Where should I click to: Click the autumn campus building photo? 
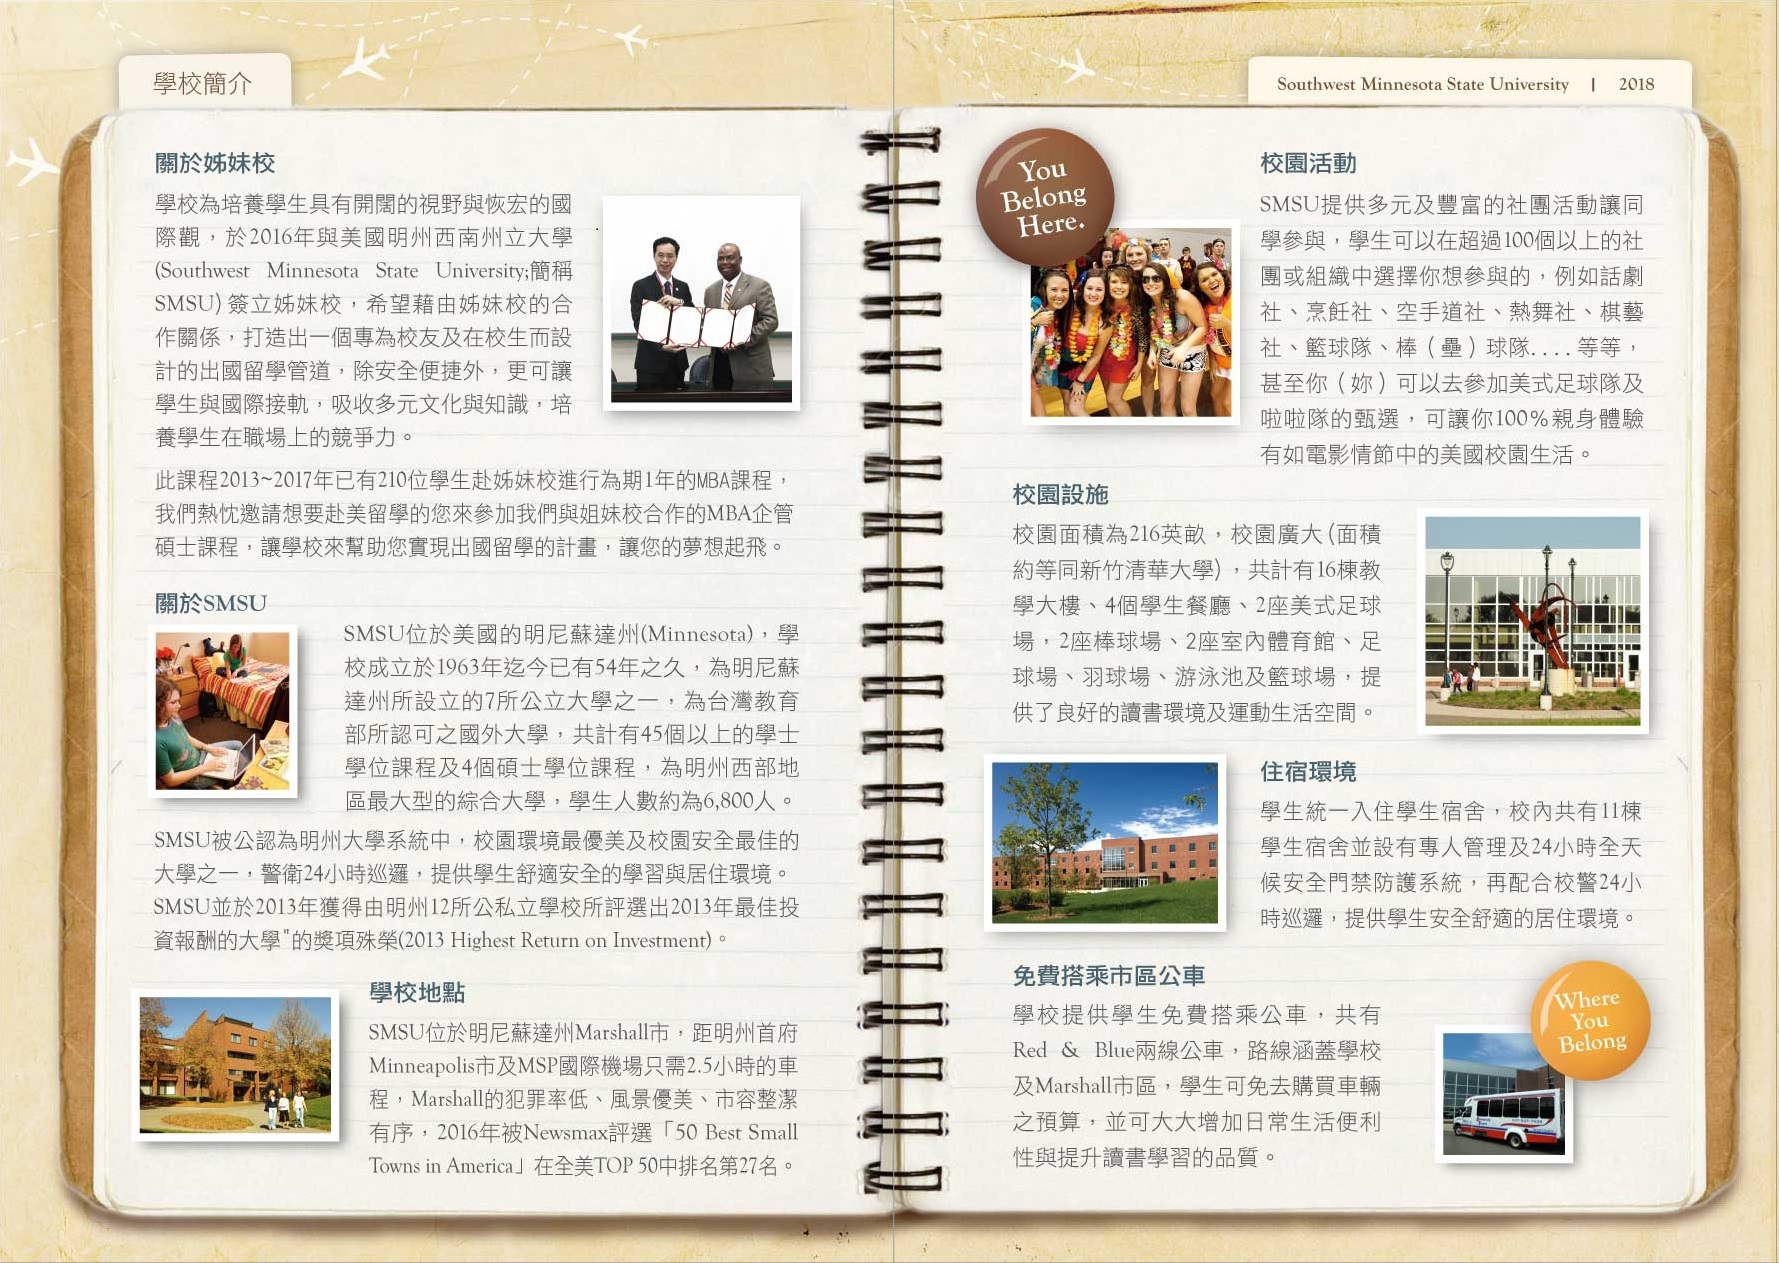pos(236,1065)
